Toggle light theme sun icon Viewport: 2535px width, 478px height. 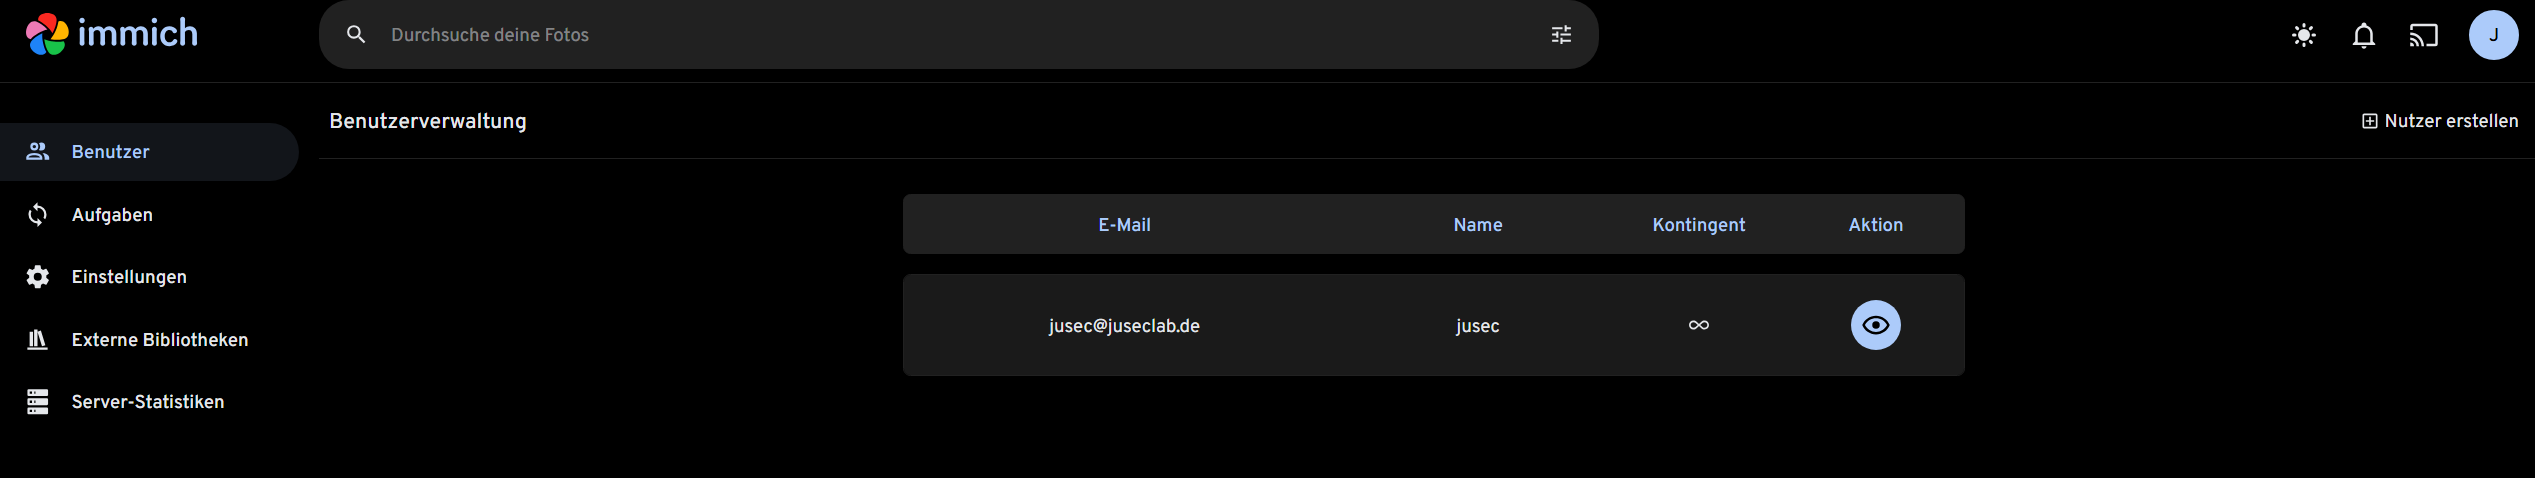coord(2304,36)
